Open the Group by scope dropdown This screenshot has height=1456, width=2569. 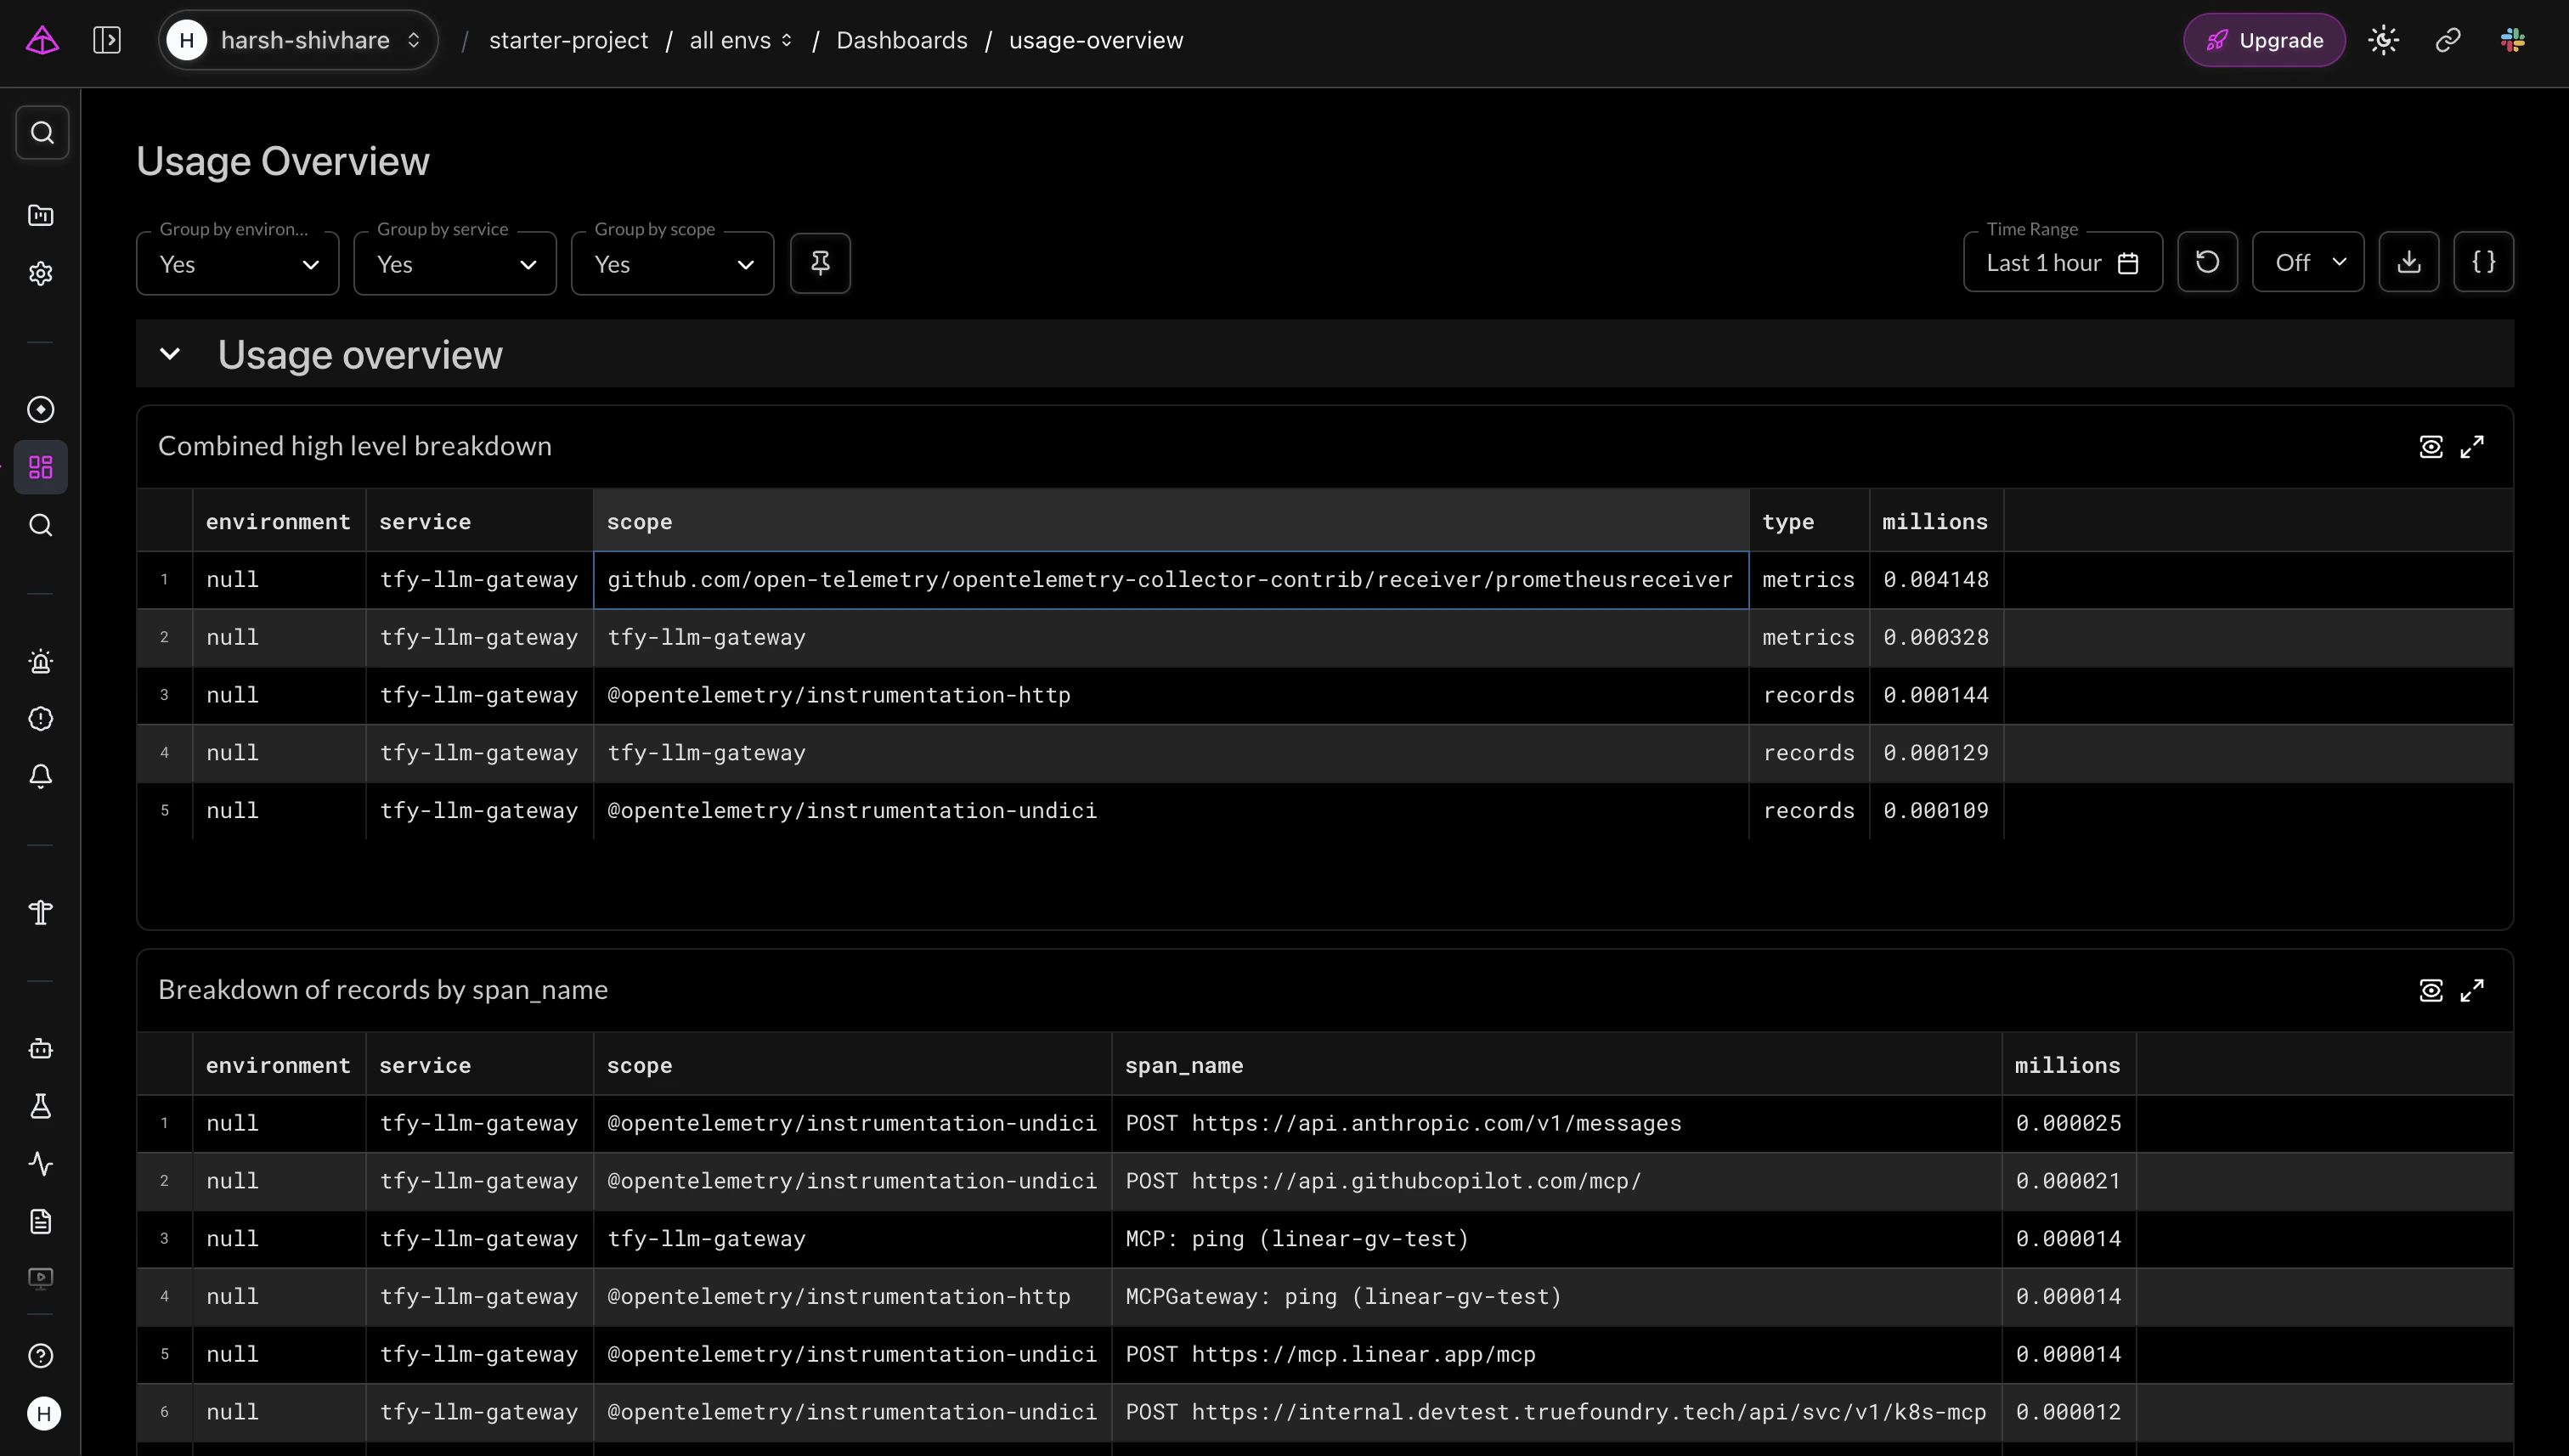click(x=673, y=264)
